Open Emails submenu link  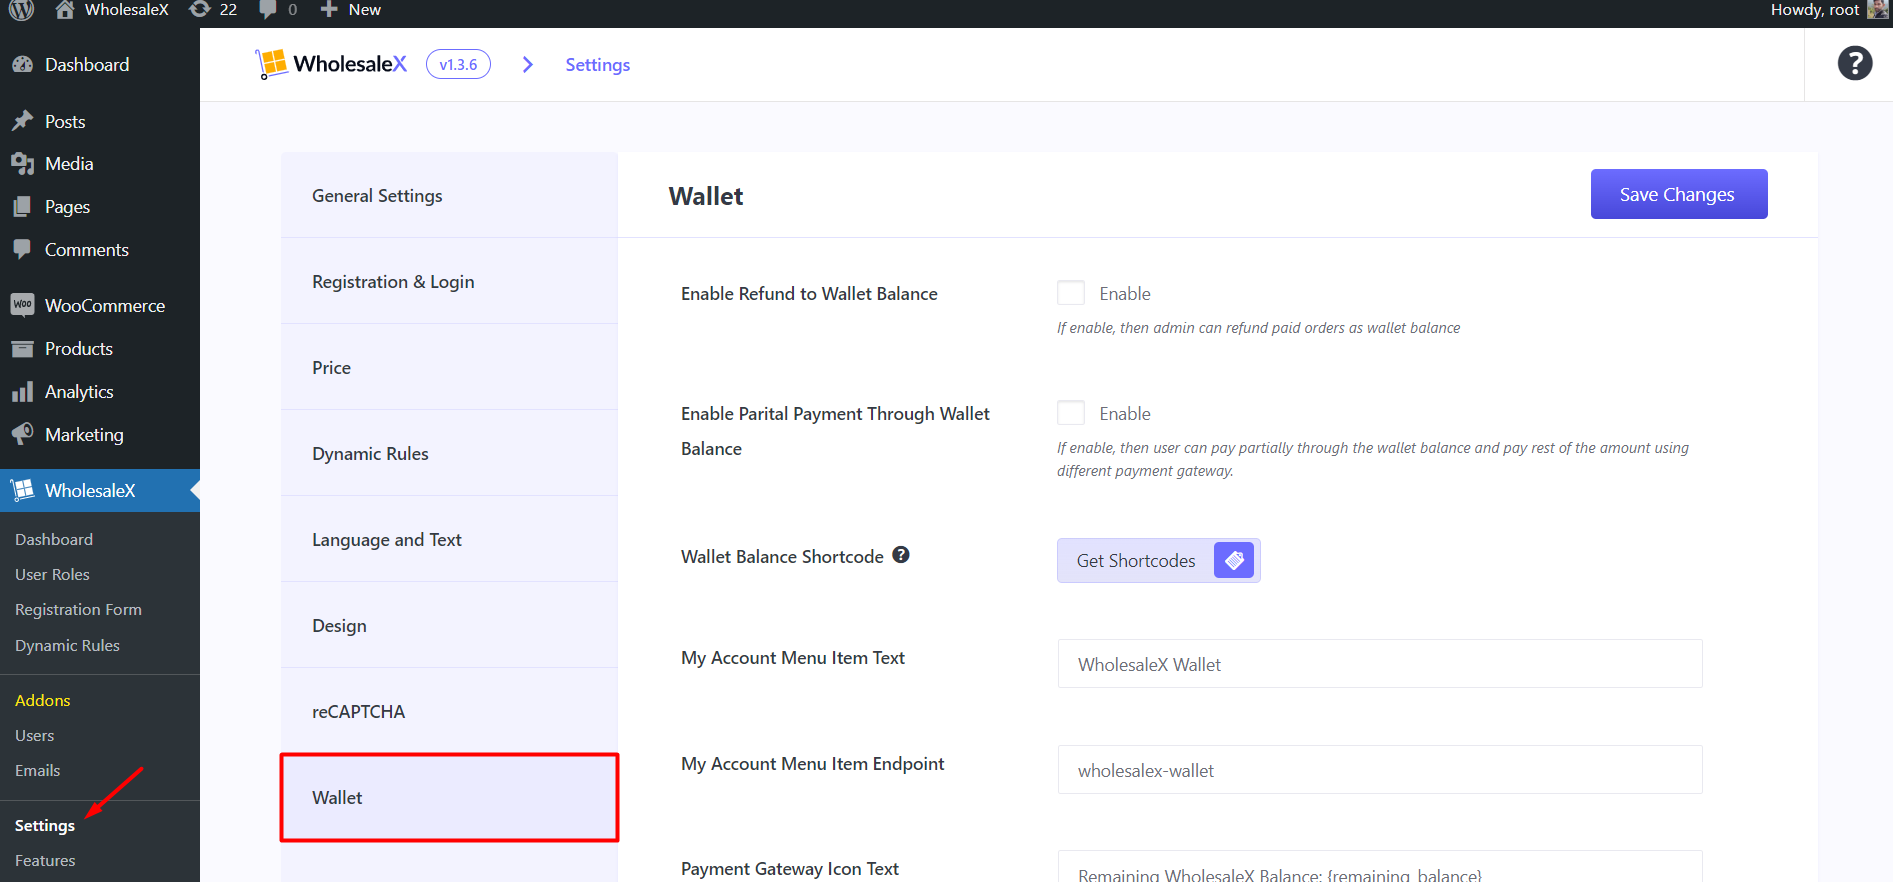point(38,770)
